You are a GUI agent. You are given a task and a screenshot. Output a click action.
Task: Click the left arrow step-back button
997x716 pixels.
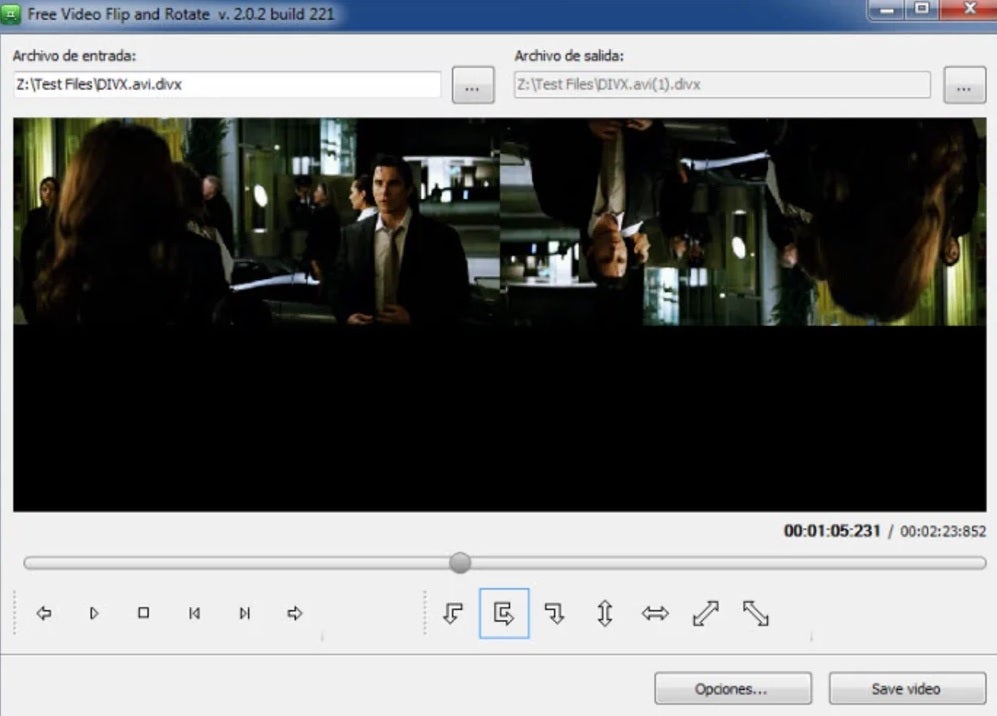(44, 613)
